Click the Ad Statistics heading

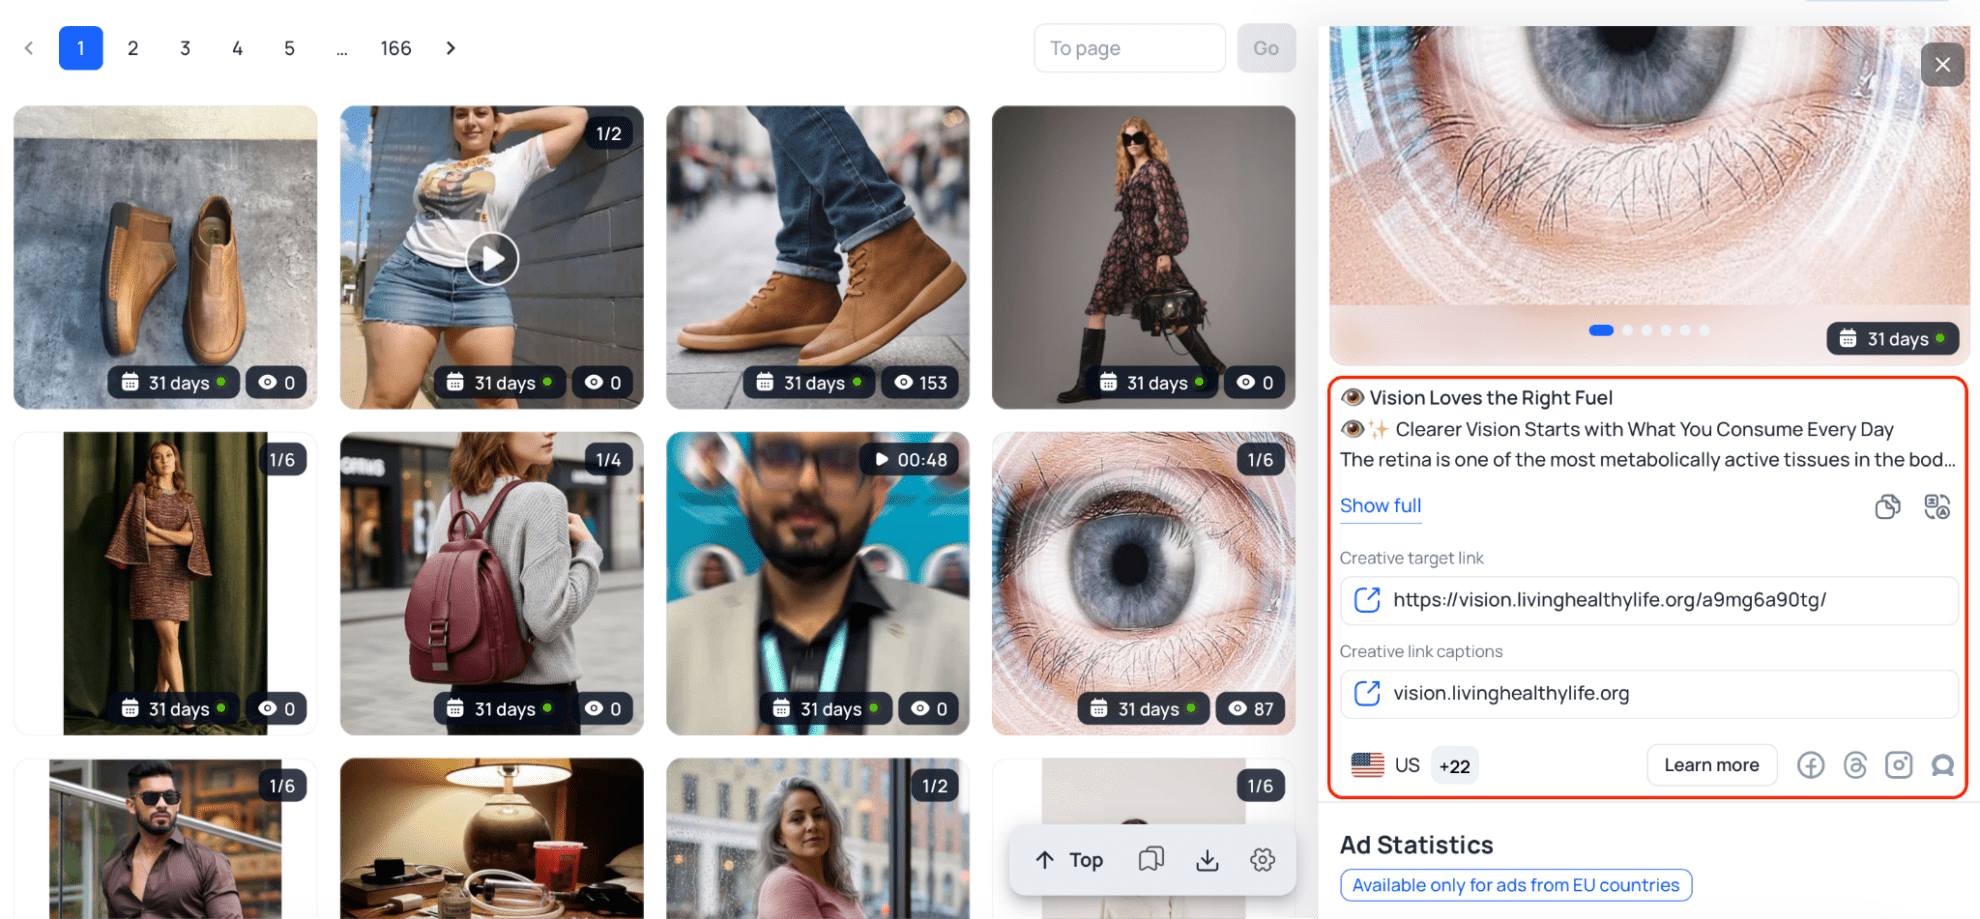pyautogui.click(x=1416, y=845)
